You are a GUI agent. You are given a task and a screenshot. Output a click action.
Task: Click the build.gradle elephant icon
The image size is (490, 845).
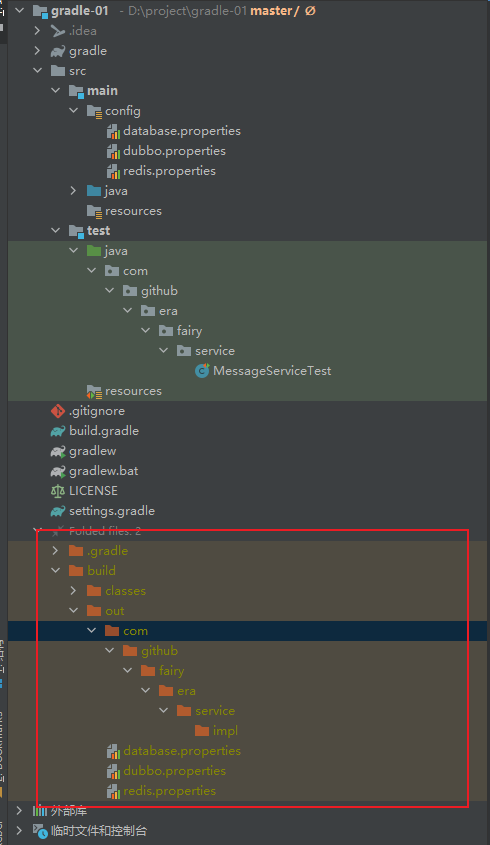(x=58, y=431)
